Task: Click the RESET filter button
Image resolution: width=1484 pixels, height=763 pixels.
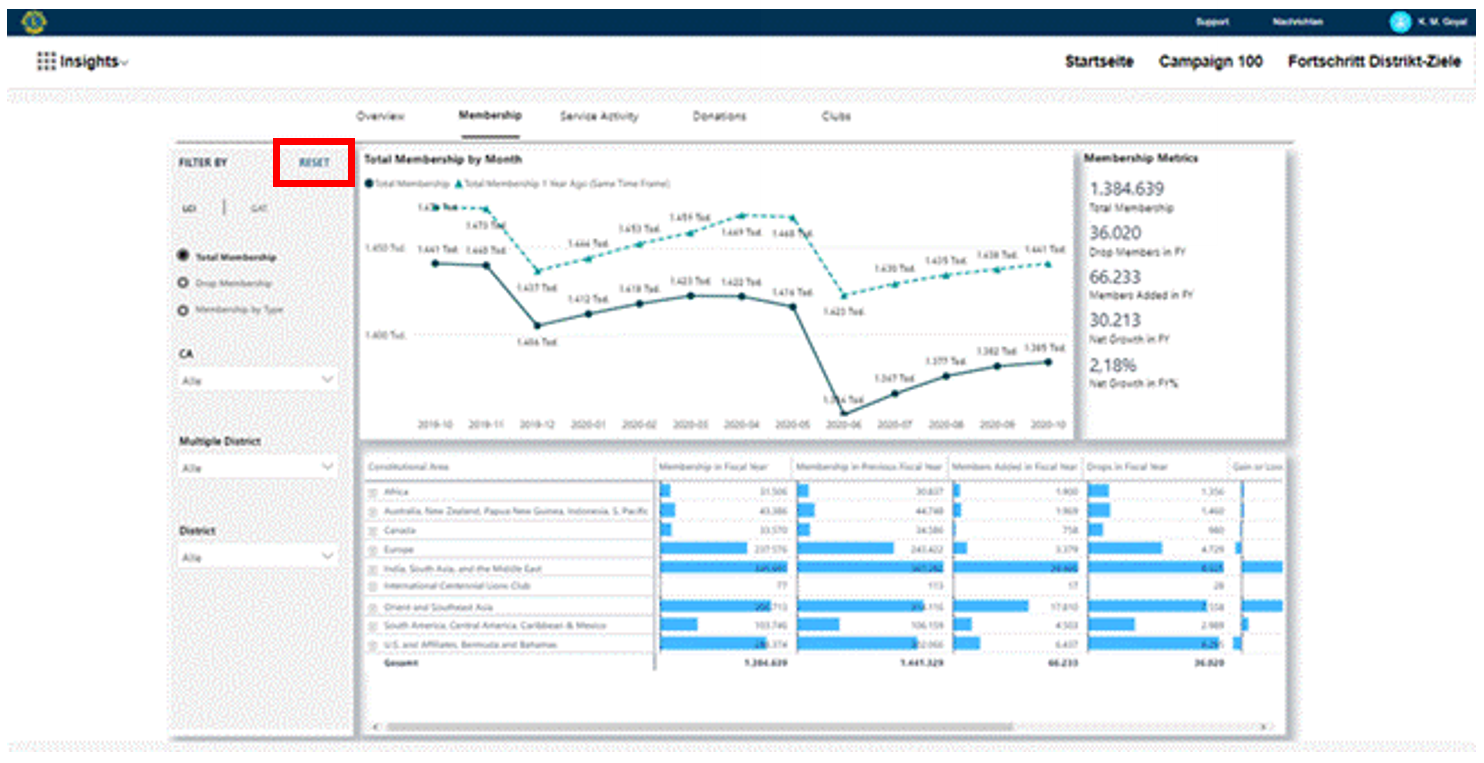Action: click(x=314, y=162)
